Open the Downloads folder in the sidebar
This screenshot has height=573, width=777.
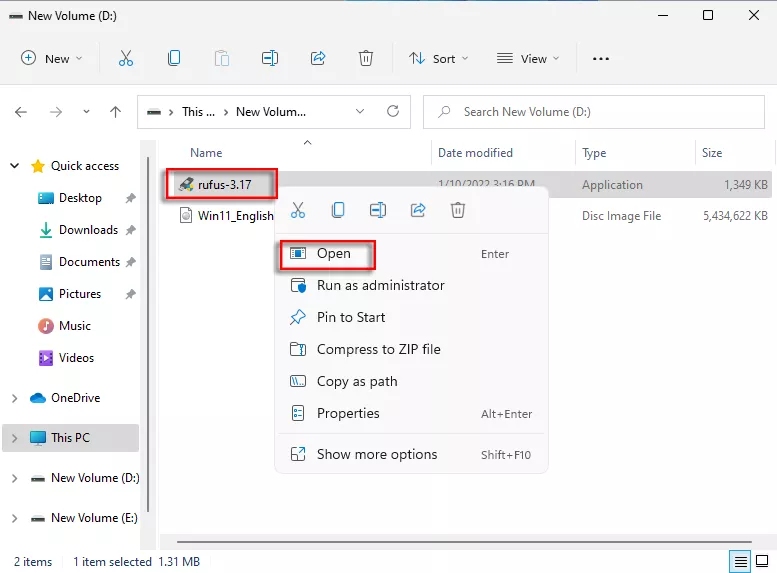coord(88,230)
